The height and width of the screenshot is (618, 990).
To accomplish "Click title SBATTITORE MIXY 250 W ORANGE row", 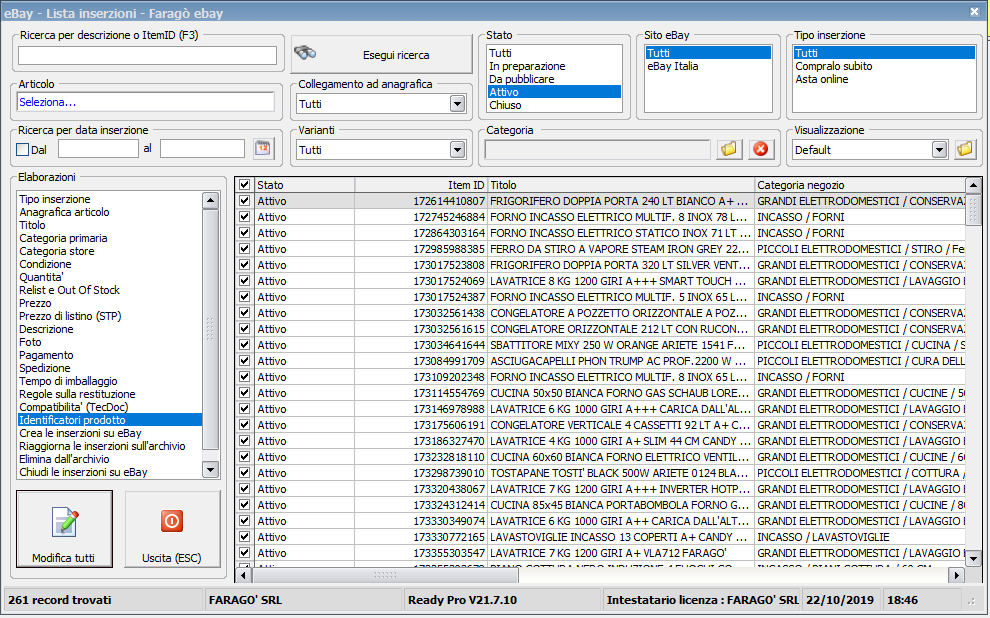I will coord(620,345).
